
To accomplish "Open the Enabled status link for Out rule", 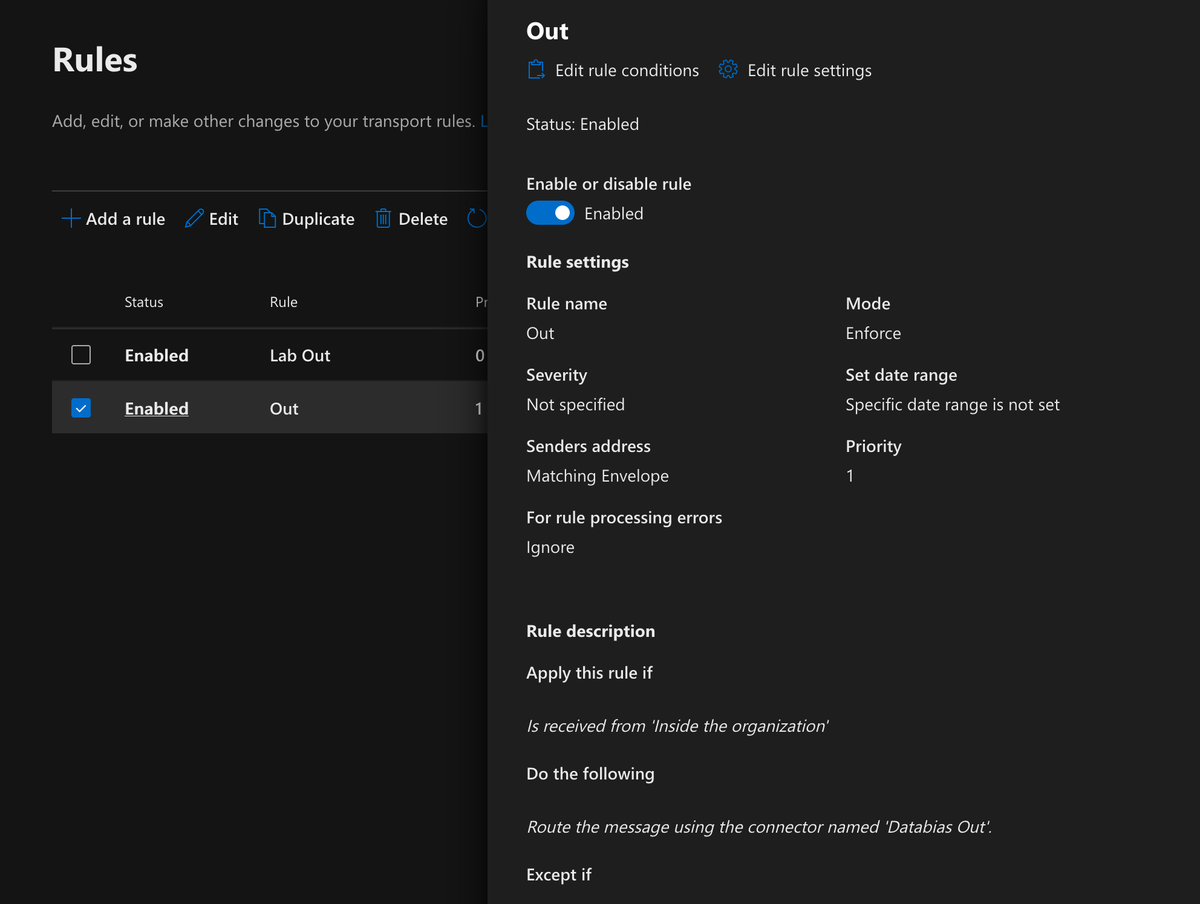I will [156, 408].
